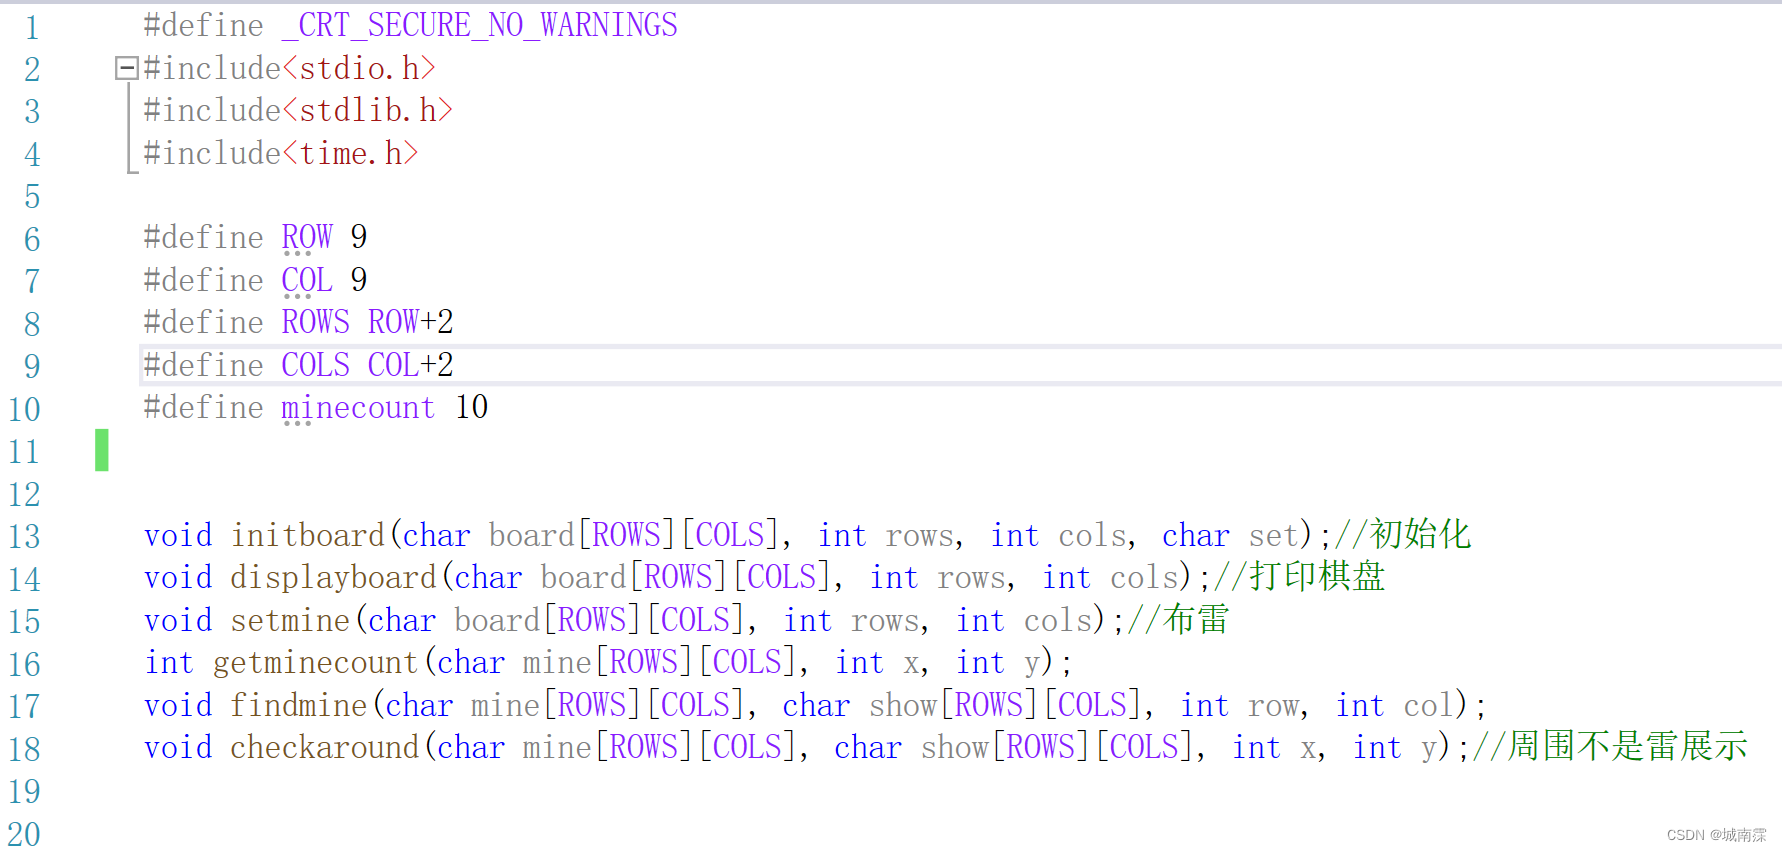This screenshot has height=852, width=1782.
Task: Click _CRT_SECURE_NO_WARNINGS macro name
Action: point(480,25)
